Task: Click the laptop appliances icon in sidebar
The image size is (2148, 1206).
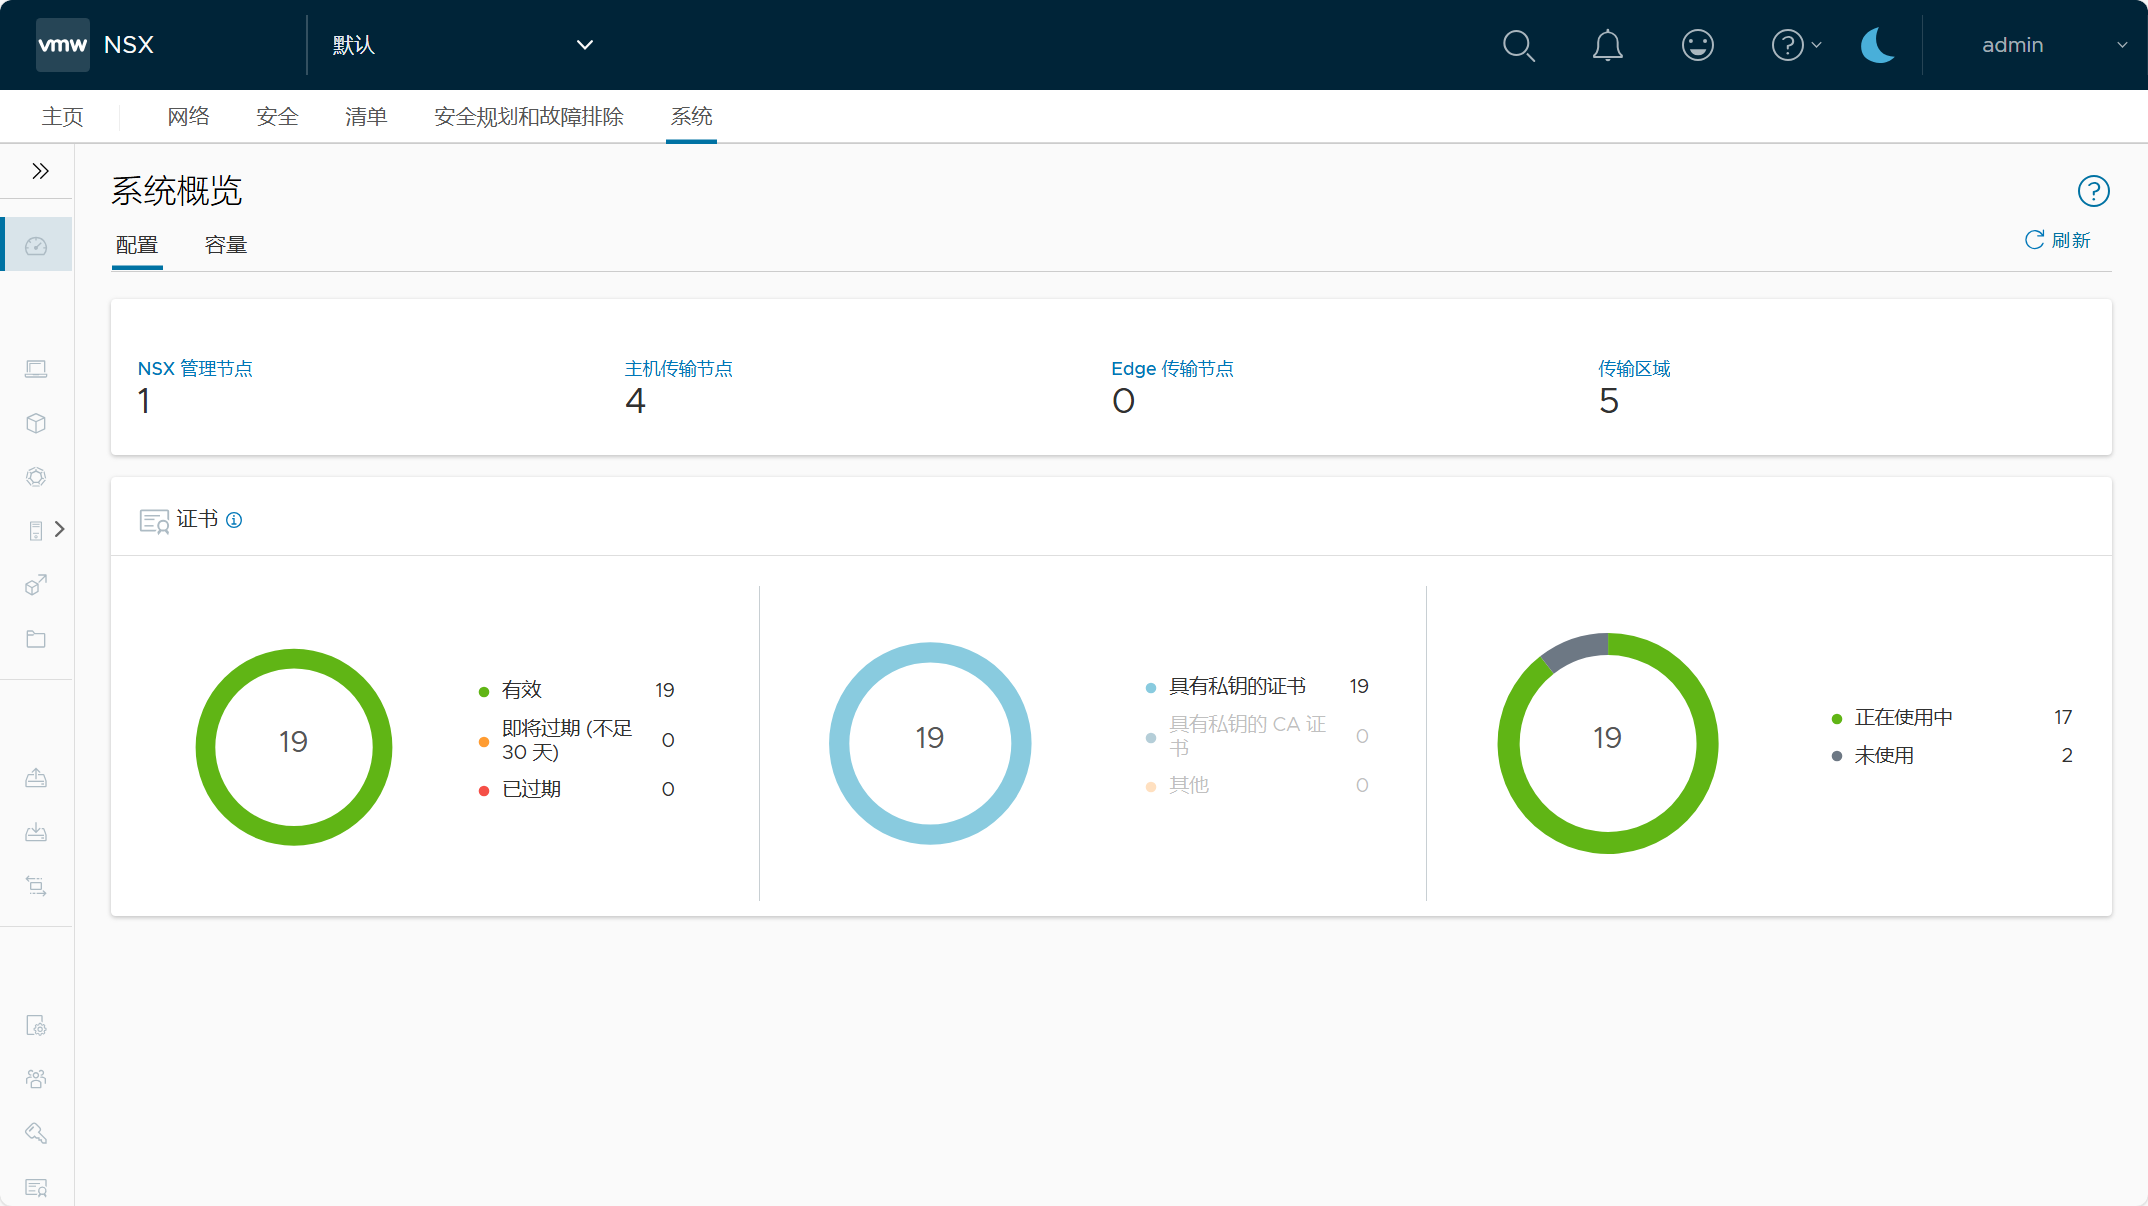Action: tap(36, 369)
